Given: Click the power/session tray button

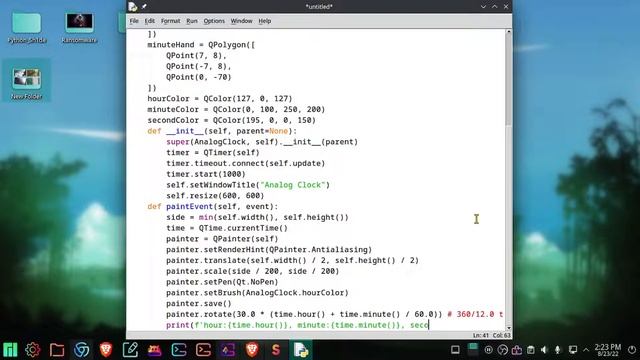Looking at the screenshot, I should tap(632, 350).
